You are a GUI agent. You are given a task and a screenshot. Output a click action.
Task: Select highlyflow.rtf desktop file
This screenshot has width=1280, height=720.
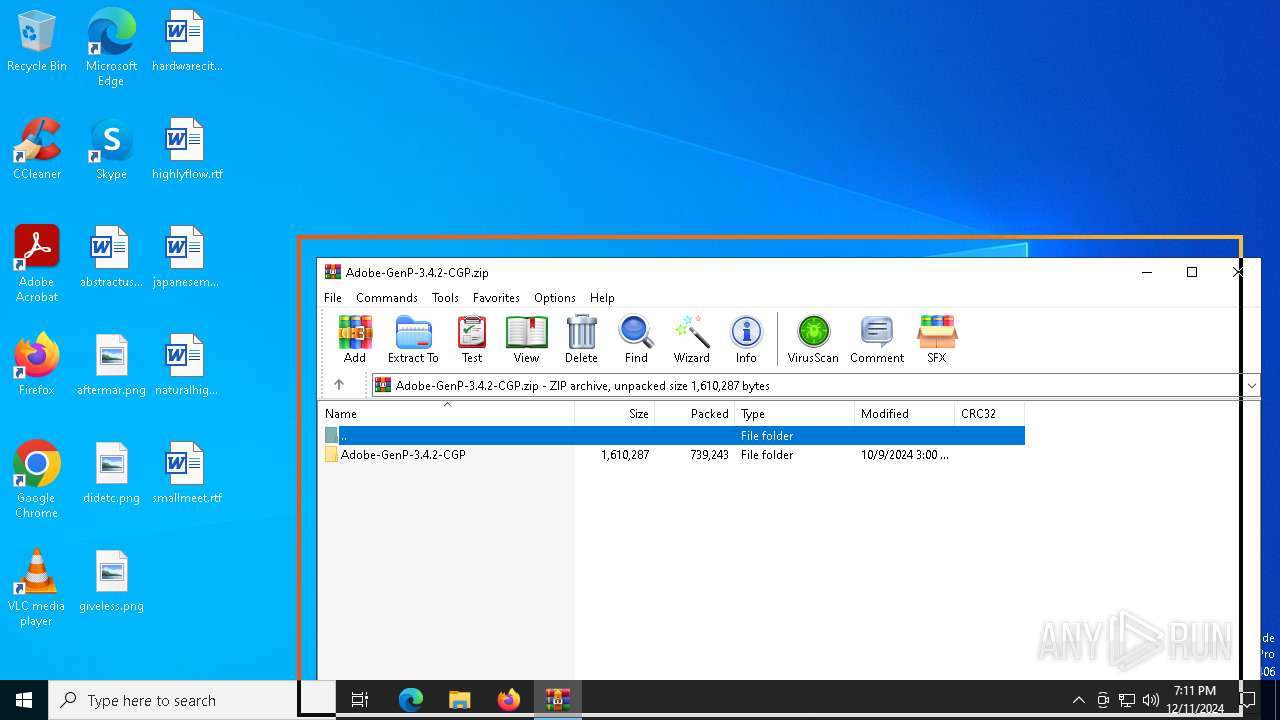tap(187, 150)
